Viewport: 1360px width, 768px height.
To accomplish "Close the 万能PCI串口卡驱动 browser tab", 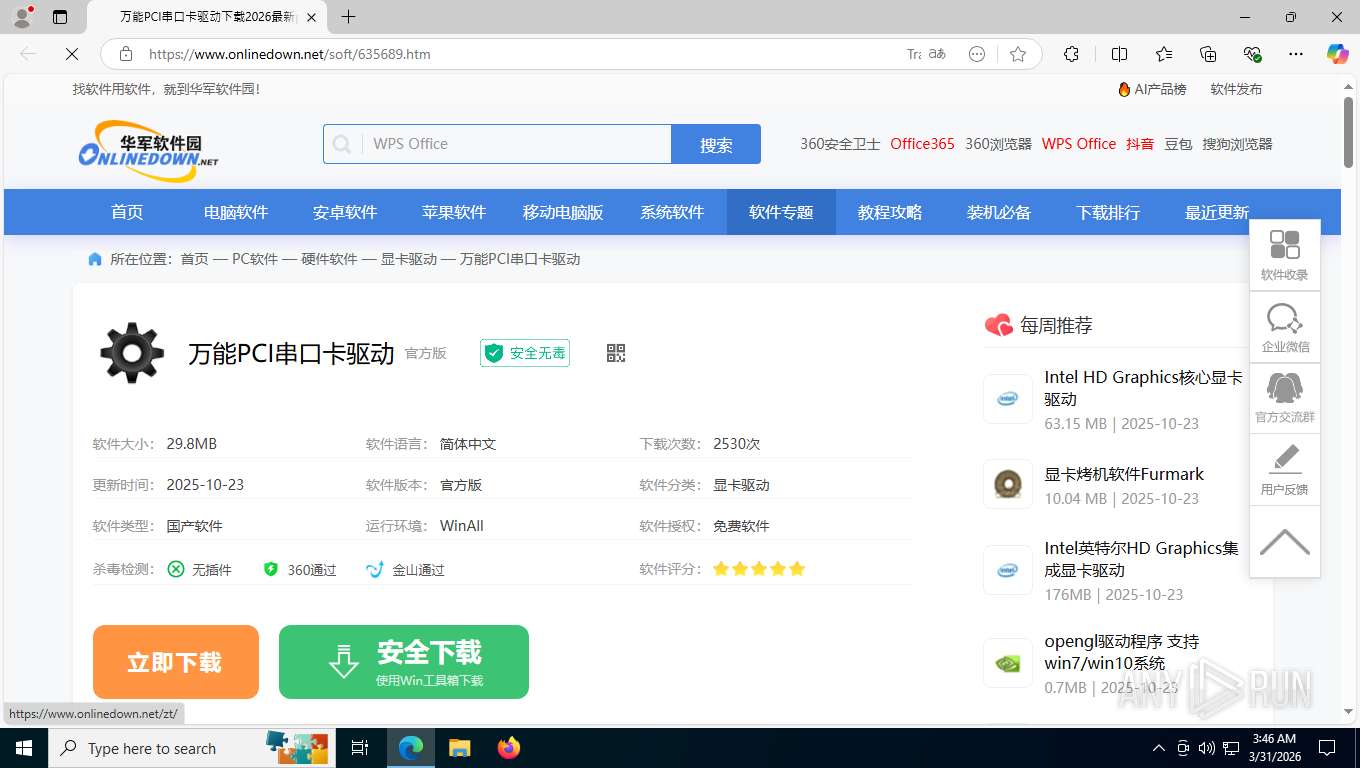I will pos(311,17).
